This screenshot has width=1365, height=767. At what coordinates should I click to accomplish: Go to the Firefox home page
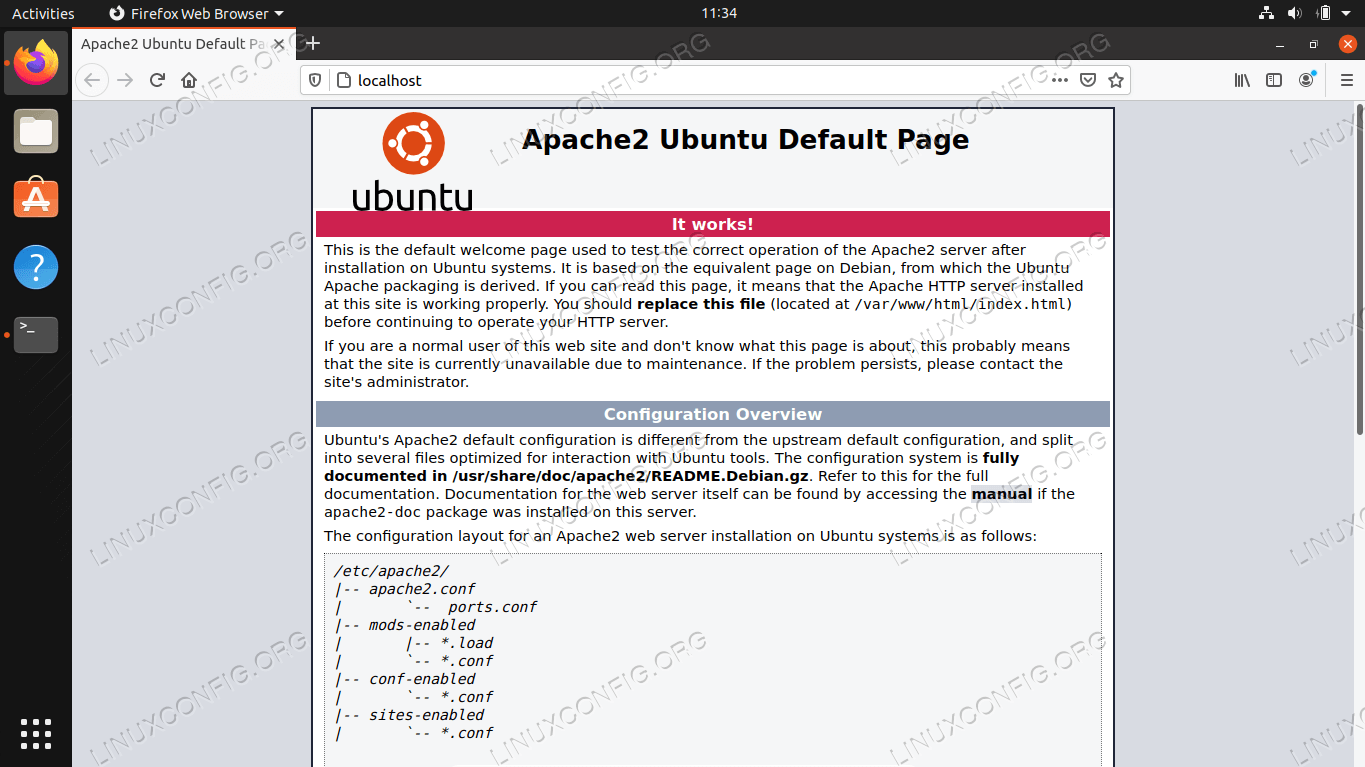[x=189, y=80]
